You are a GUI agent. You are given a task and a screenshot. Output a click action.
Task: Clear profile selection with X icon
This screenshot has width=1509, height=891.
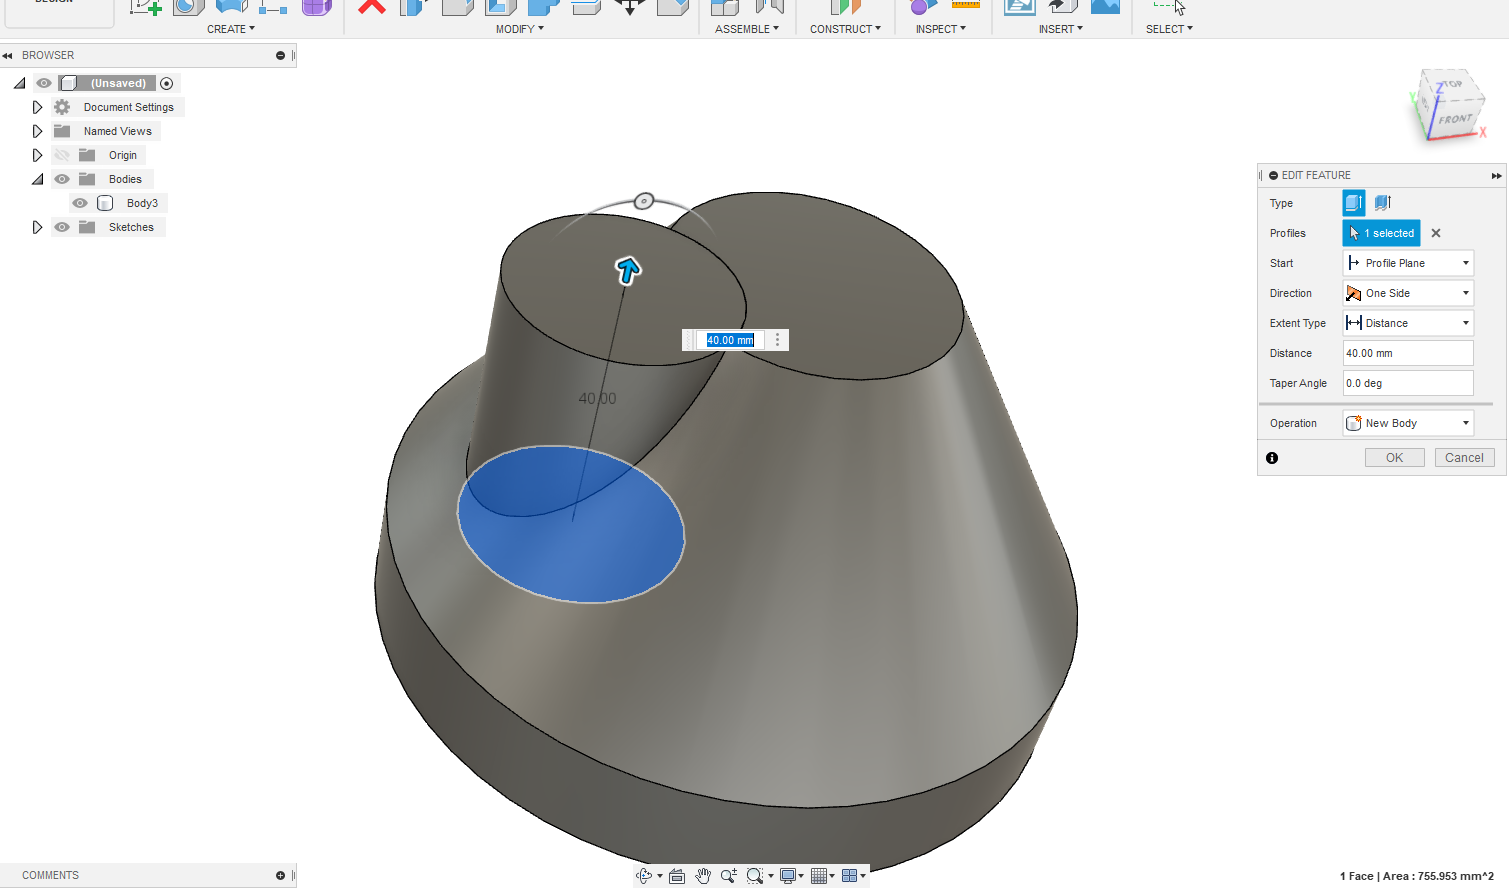(1436, 233)
